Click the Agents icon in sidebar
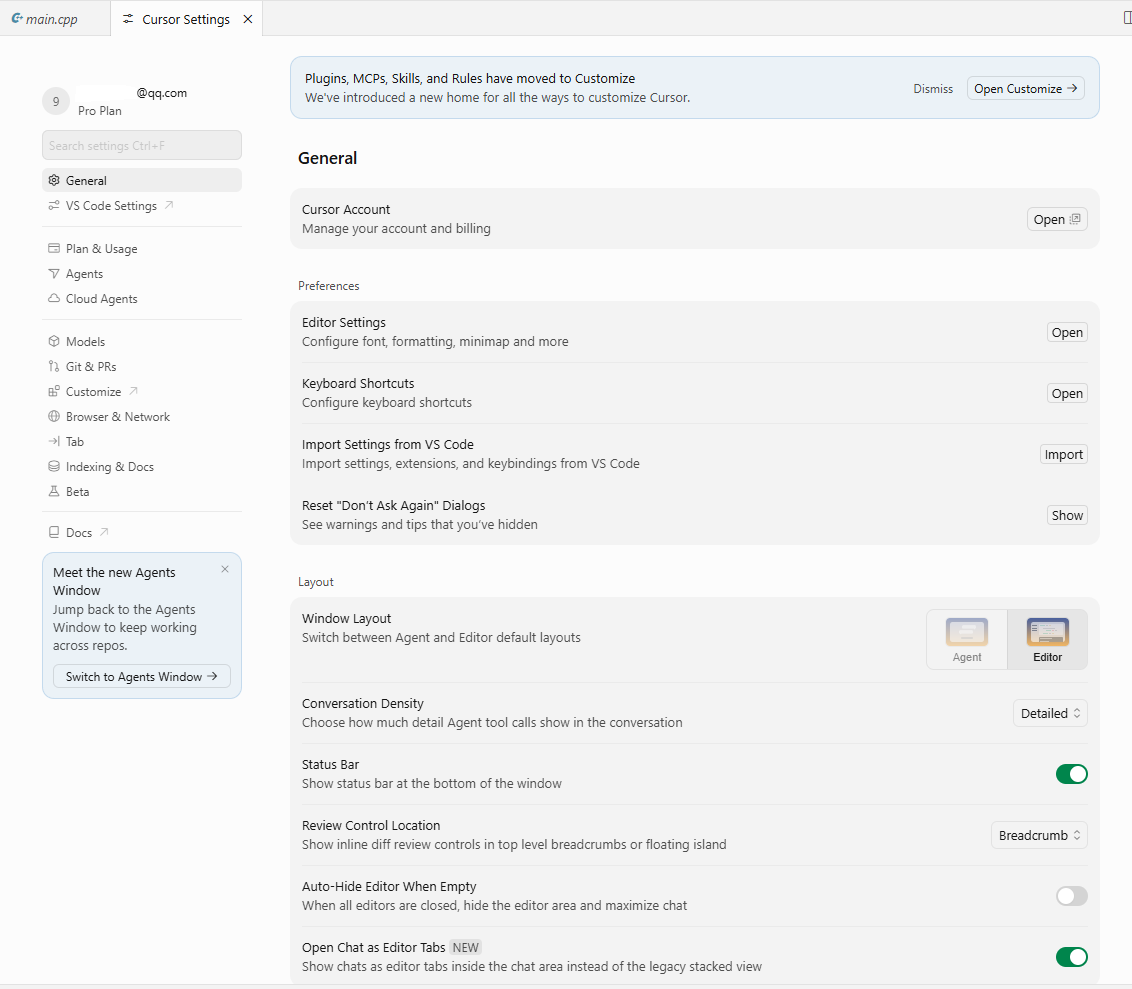Image resolution: width=1132 pixels, height=989 pixels. tap(54, 274)
